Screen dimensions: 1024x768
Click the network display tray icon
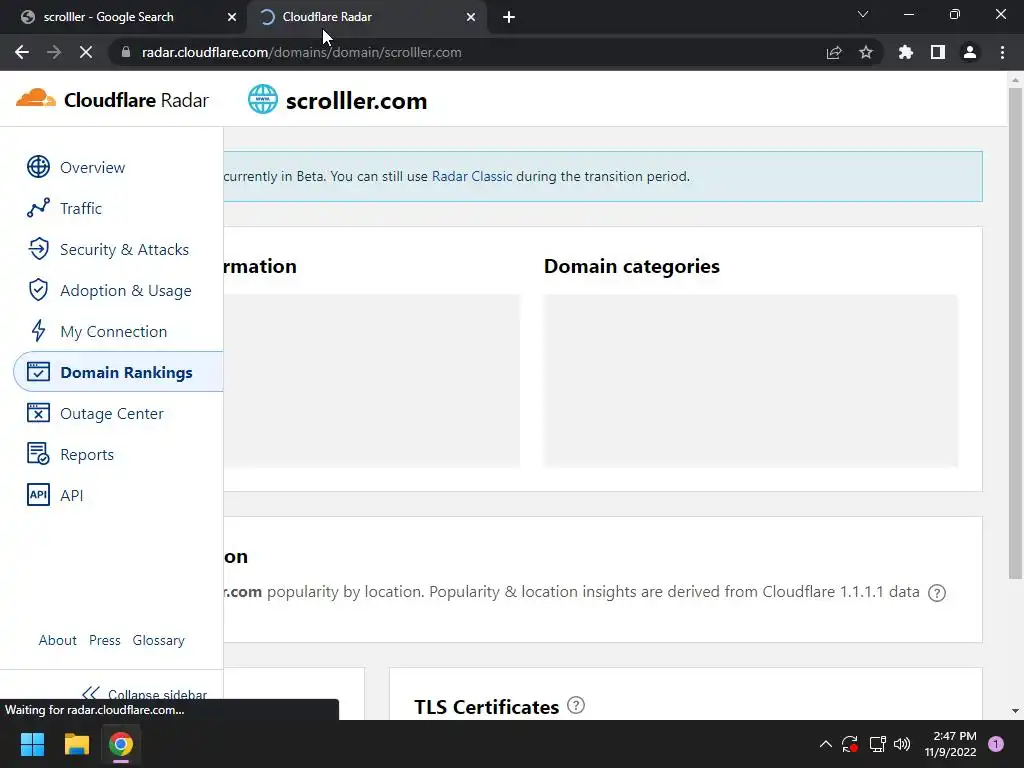[x=877, y=744]
